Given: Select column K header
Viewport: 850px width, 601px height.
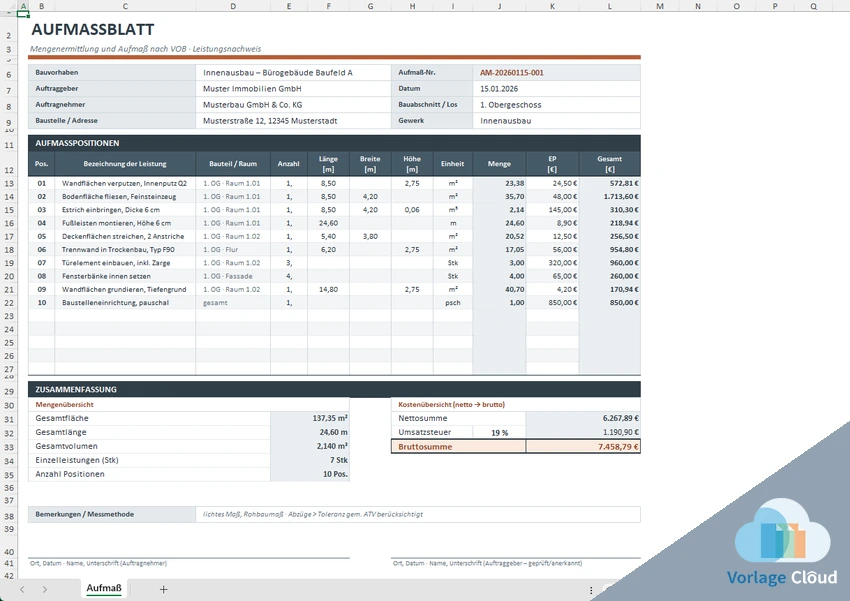Looking at the screenshot, I should [552, 6].
